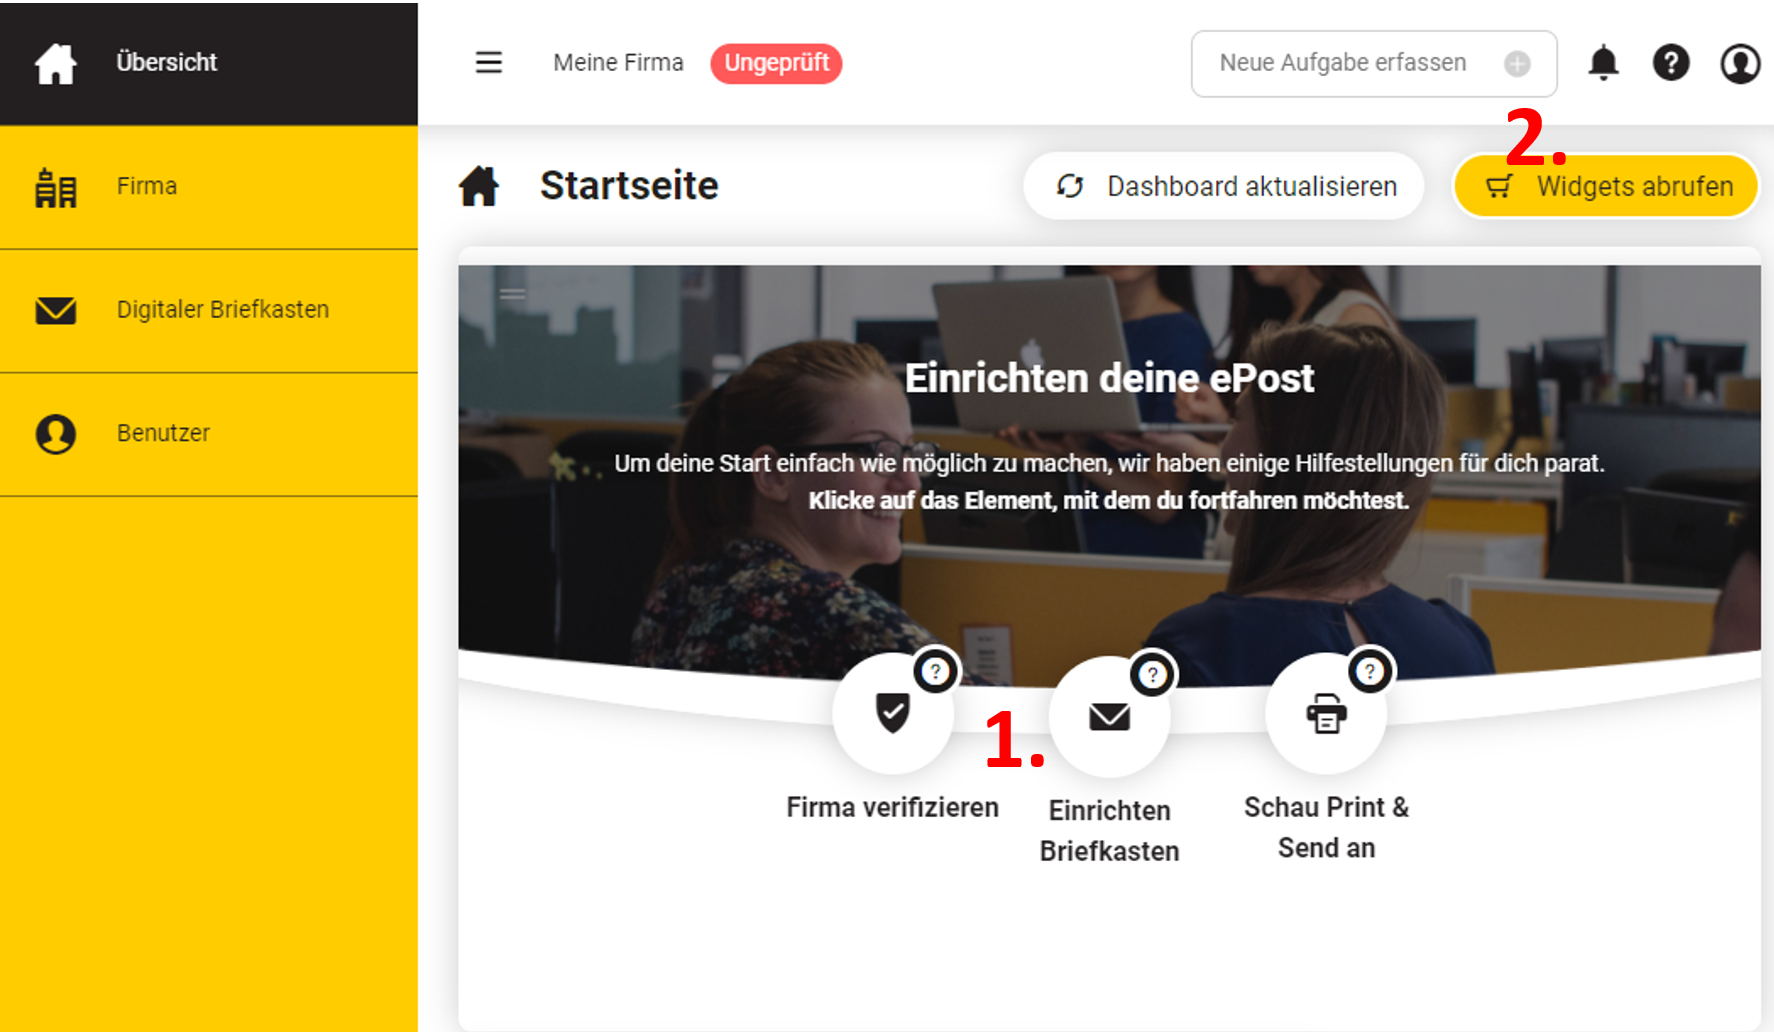
Task: Click the refresh icon in Dashboard aktualisieren
Action: pyautogui.click(x=1070, y=186)
